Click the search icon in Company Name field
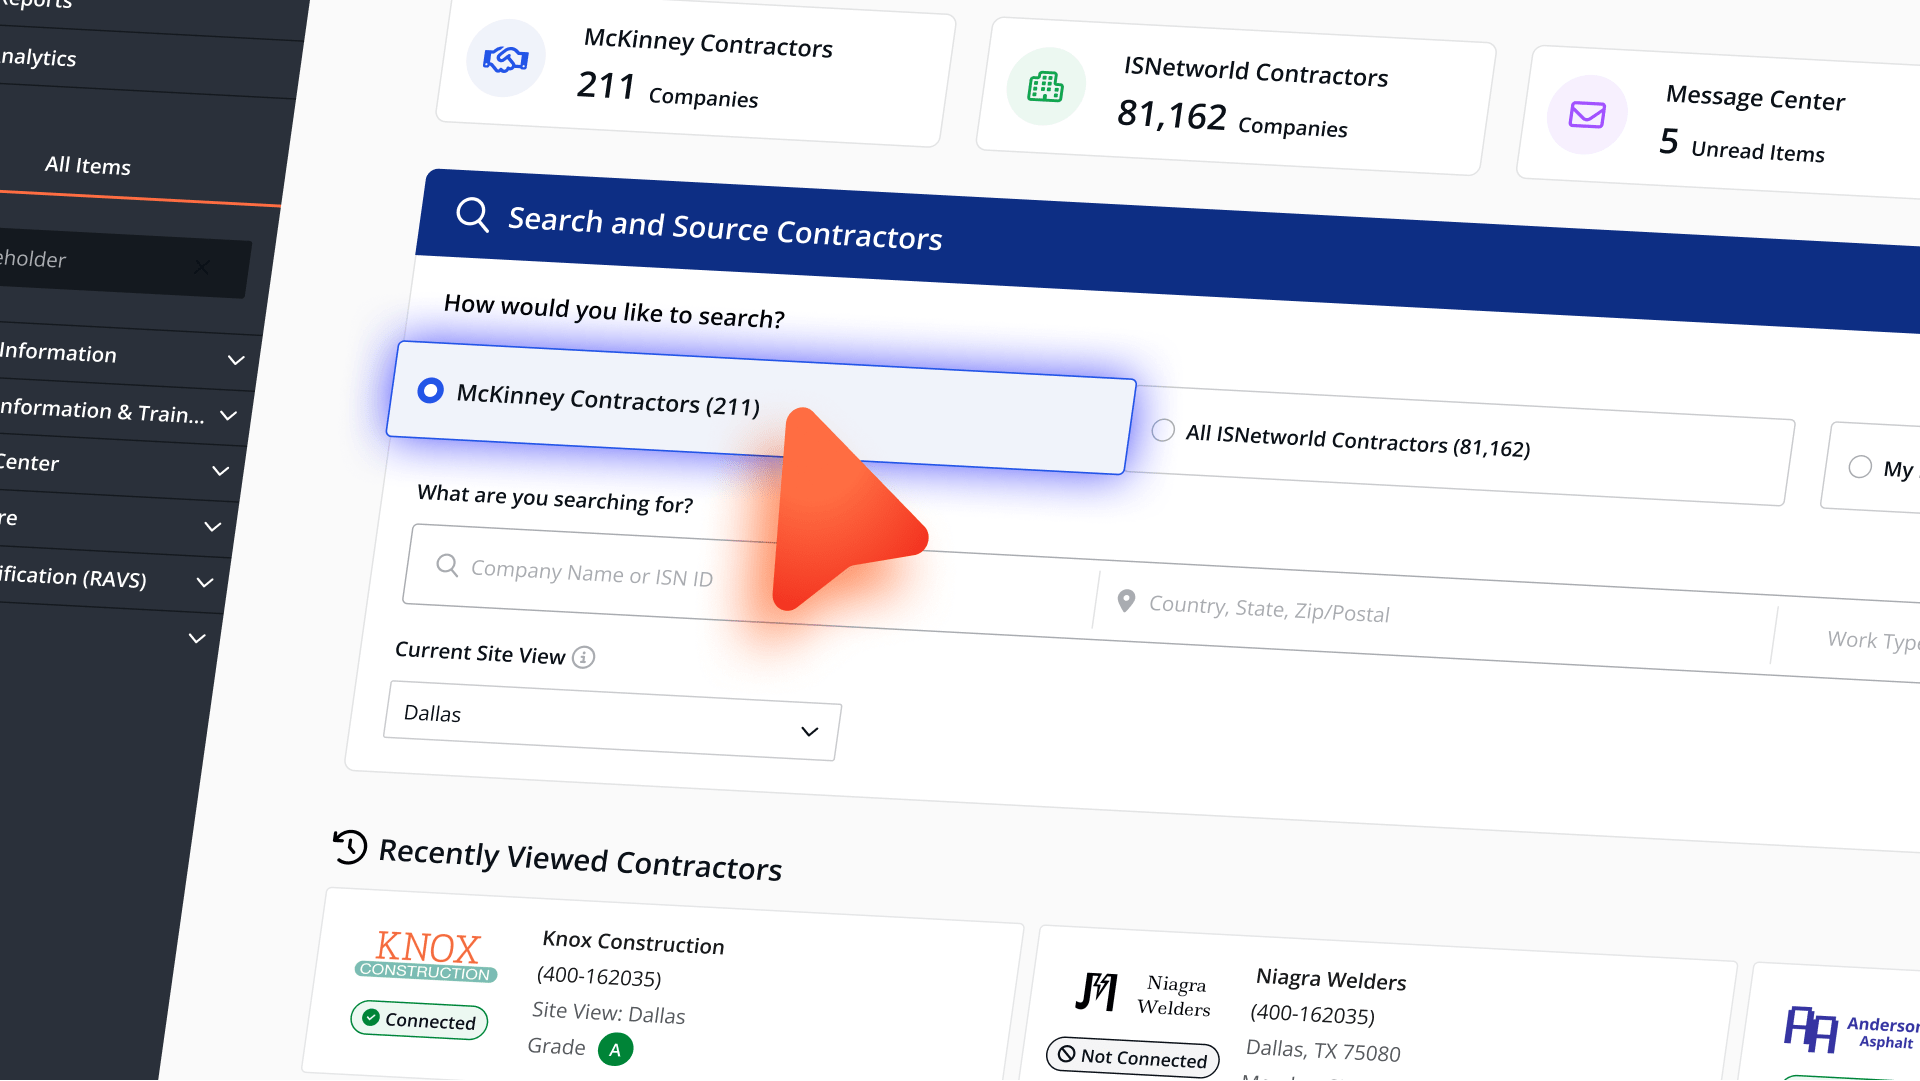Screen dimensions: 1920x1081 click(448, 565)
